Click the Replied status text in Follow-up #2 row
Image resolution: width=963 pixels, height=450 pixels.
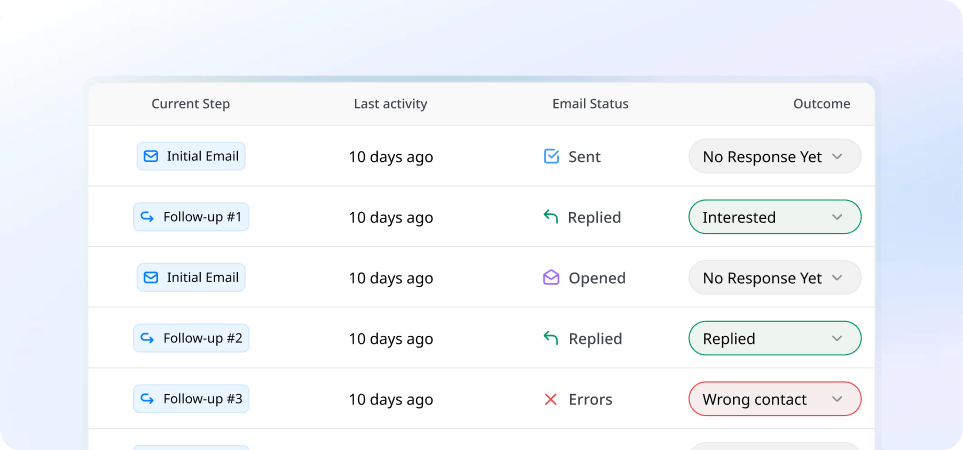pos(595,339)
